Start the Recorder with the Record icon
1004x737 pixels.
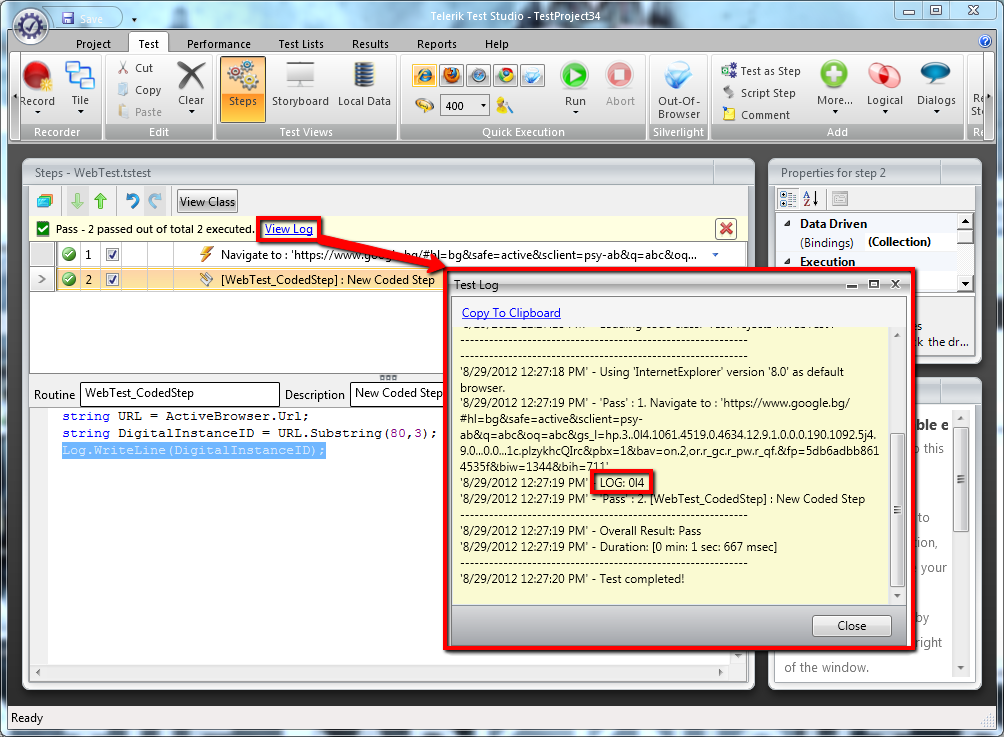(37, 76)
